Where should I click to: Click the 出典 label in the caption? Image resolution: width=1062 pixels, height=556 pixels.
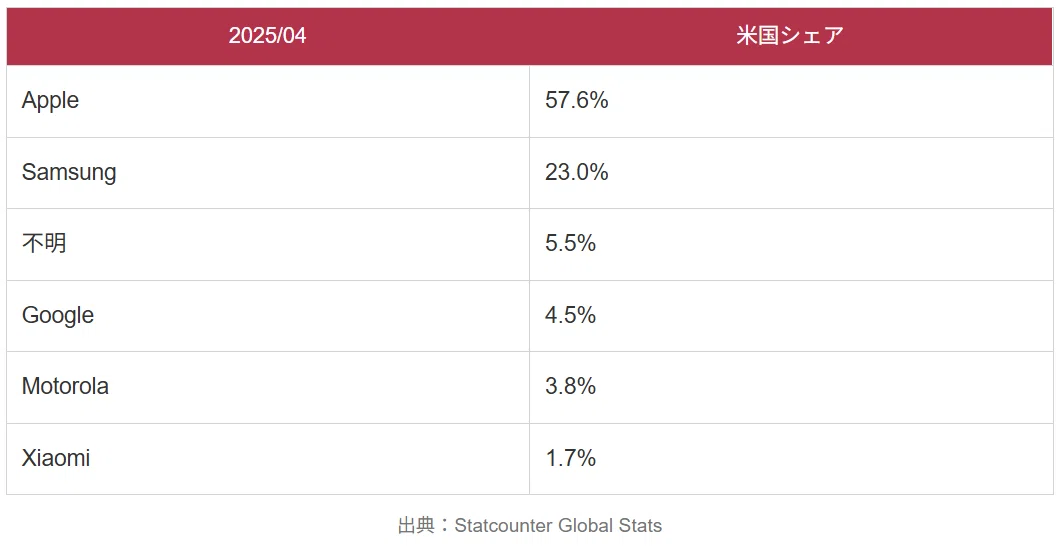(x=416, y=526)
